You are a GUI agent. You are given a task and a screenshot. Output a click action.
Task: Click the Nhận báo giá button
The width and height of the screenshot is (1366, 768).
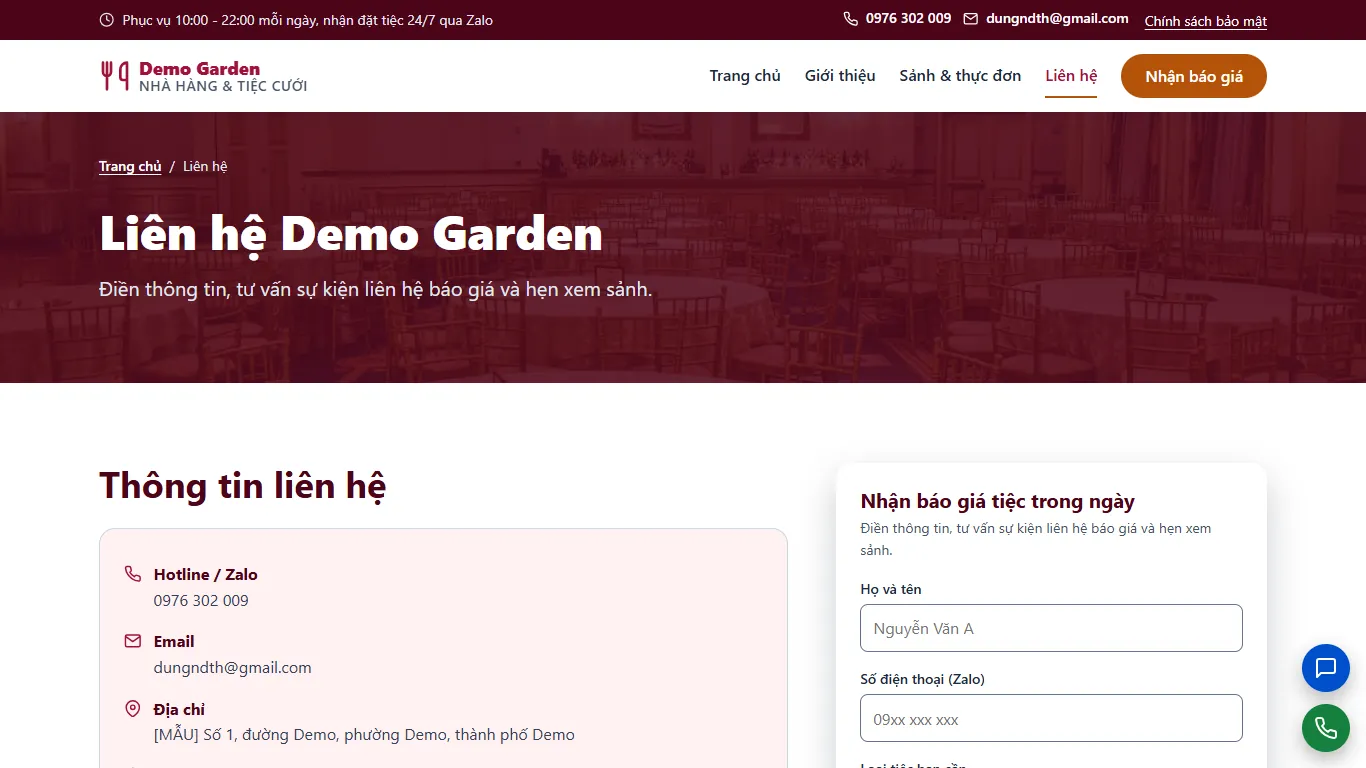1194,76
